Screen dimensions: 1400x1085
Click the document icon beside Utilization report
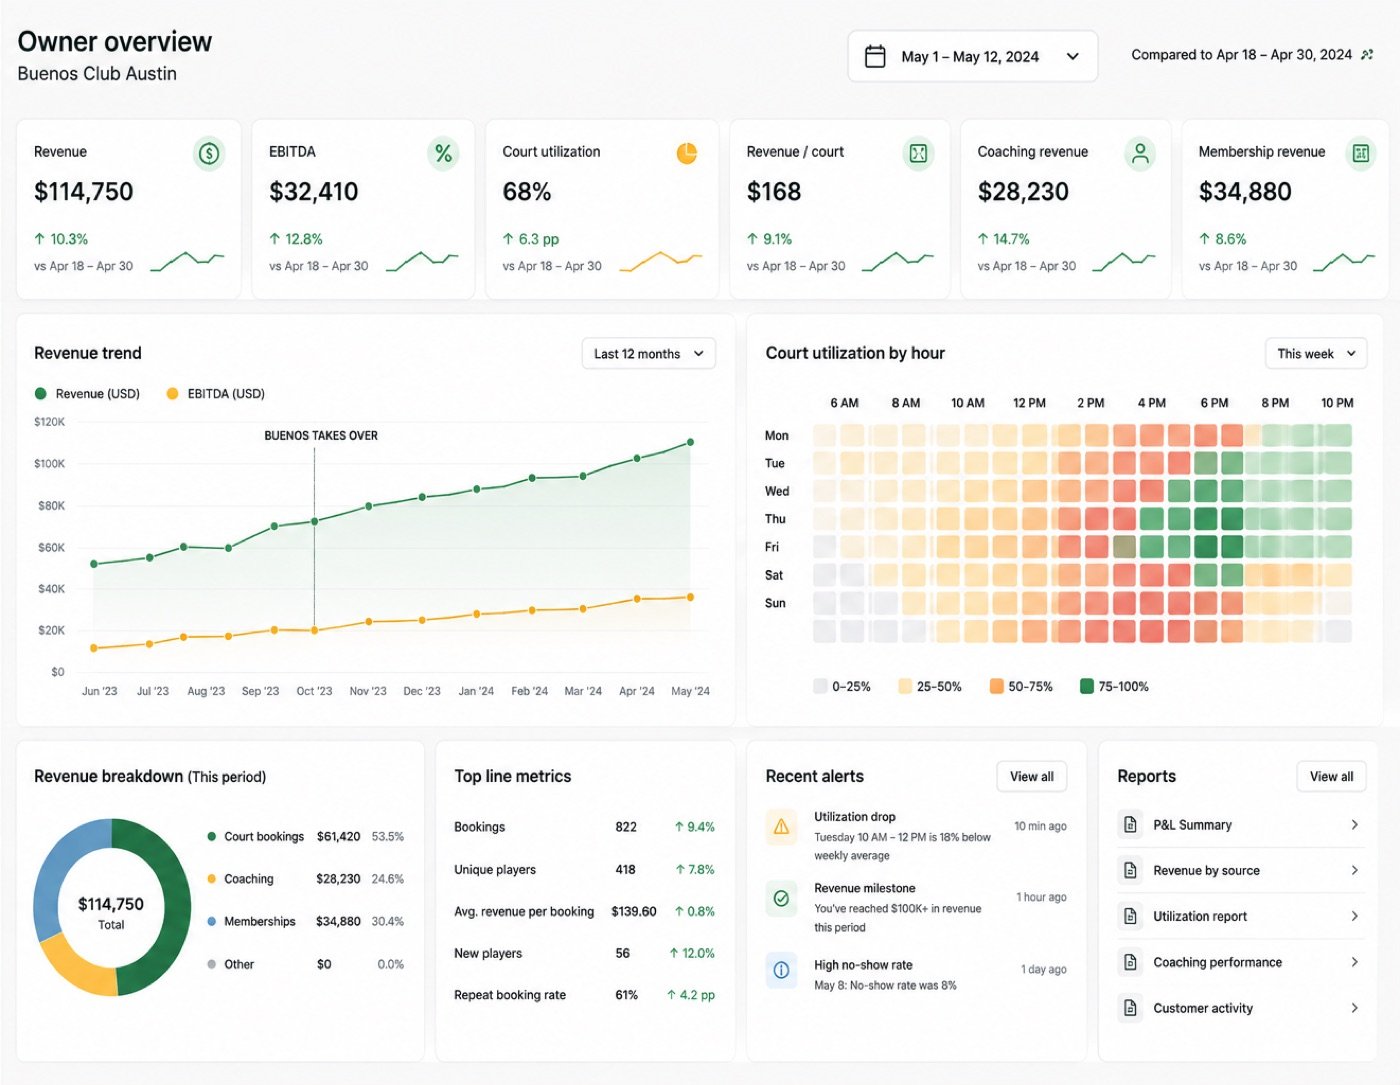[x=1130, y=916]
